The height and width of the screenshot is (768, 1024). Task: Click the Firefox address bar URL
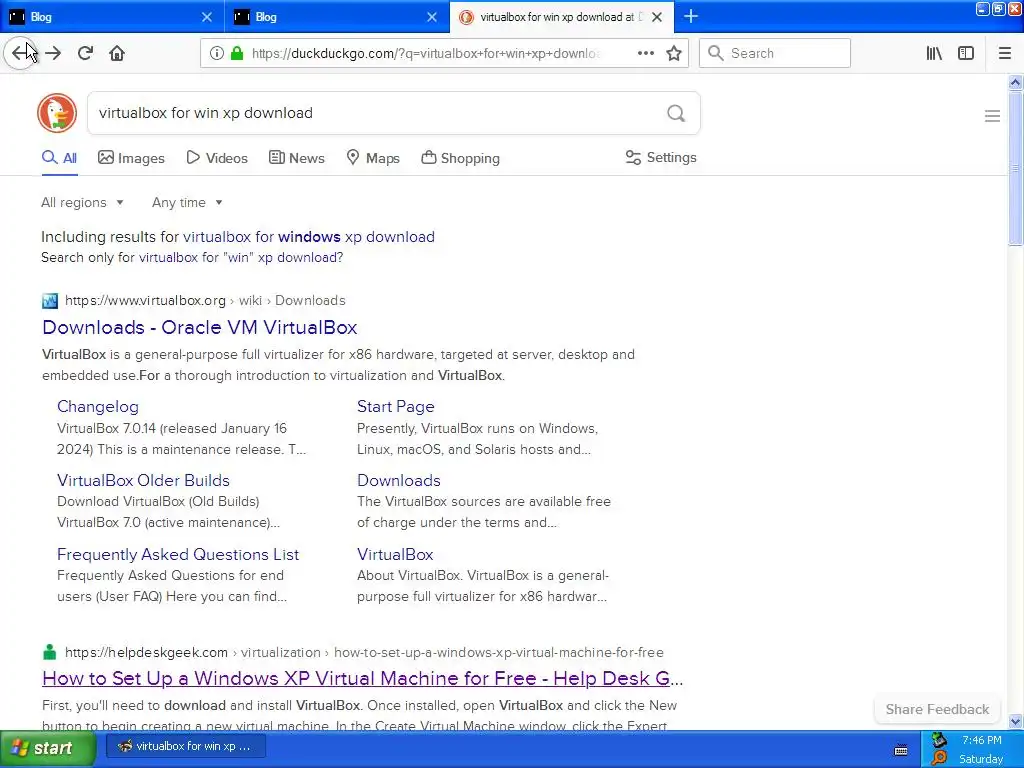426,54
